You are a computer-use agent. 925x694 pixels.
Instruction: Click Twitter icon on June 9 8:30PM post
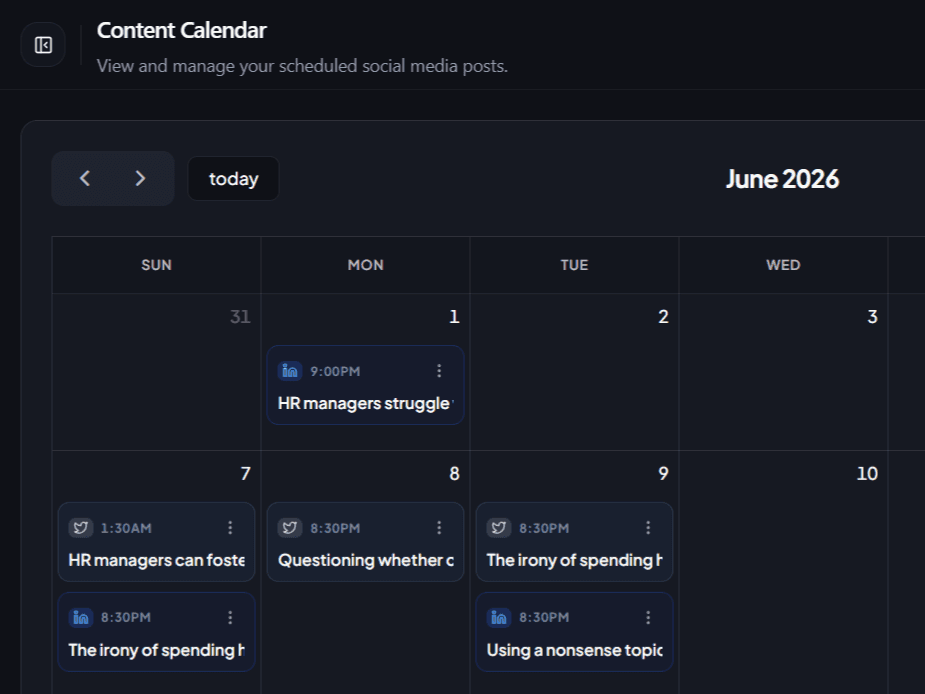[x=498, y=528]
